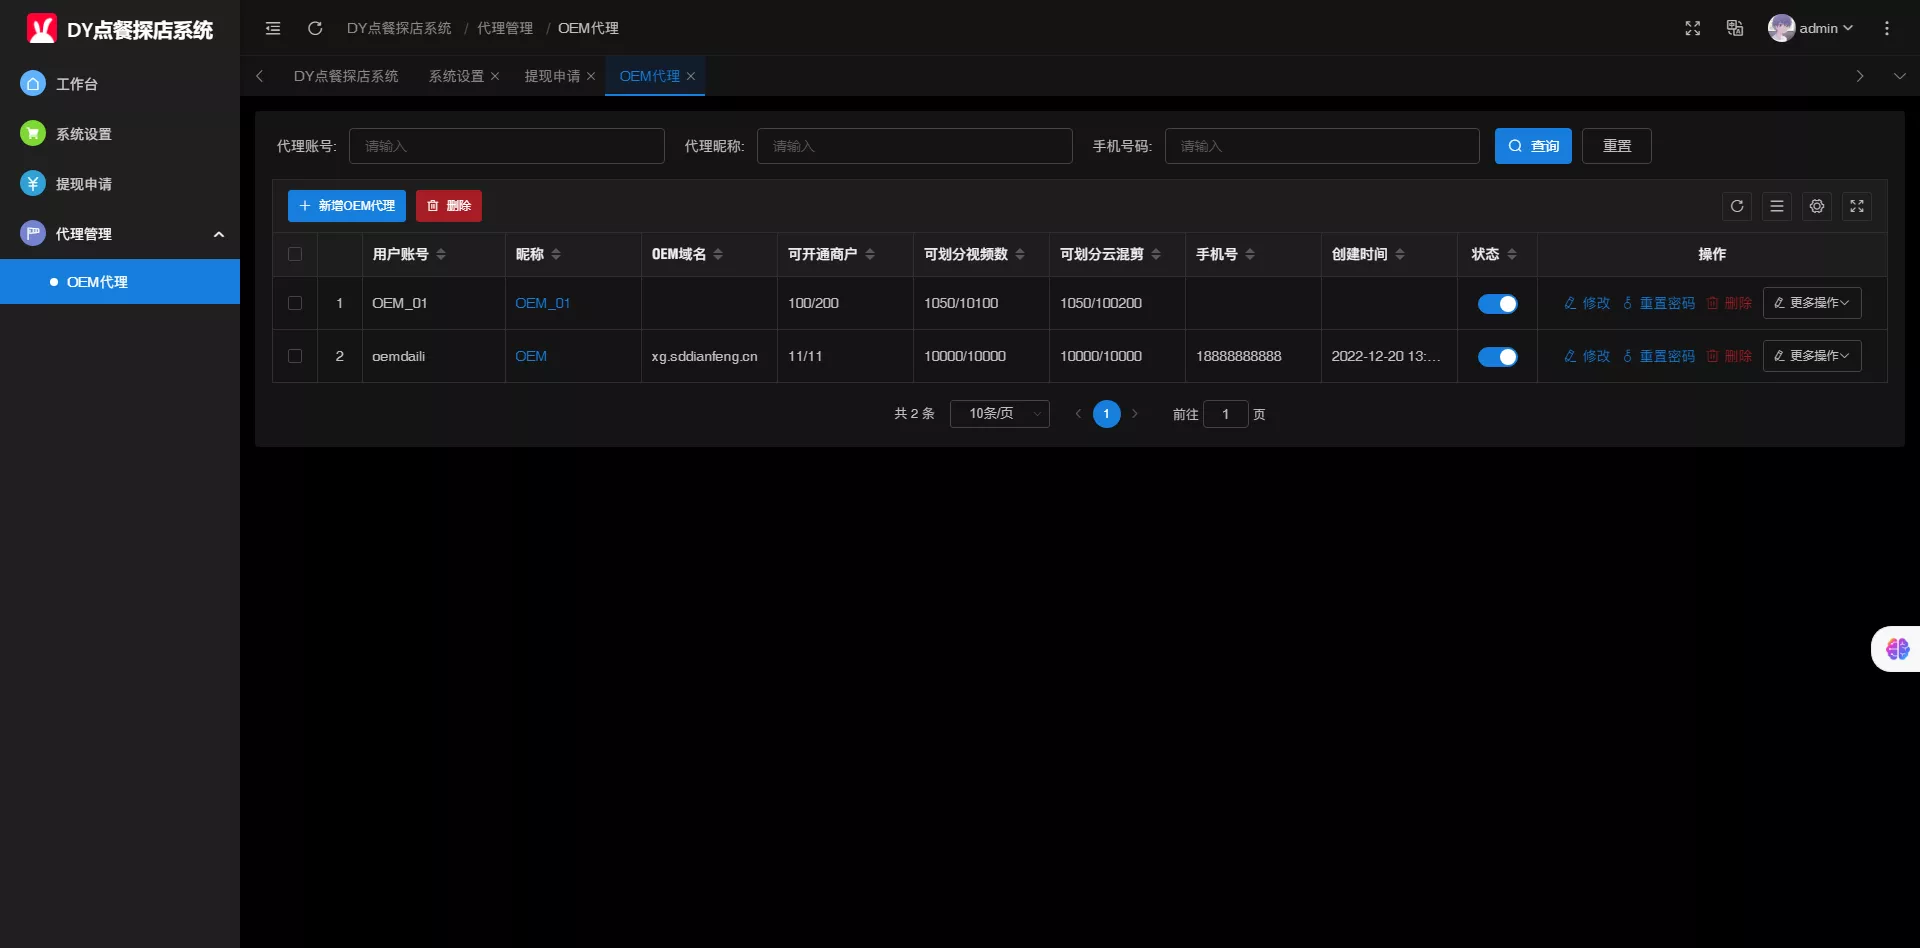1920x948 pixels.
Task: Check the checkbox for oemdaili row
Action: click(x=295, y=356)
